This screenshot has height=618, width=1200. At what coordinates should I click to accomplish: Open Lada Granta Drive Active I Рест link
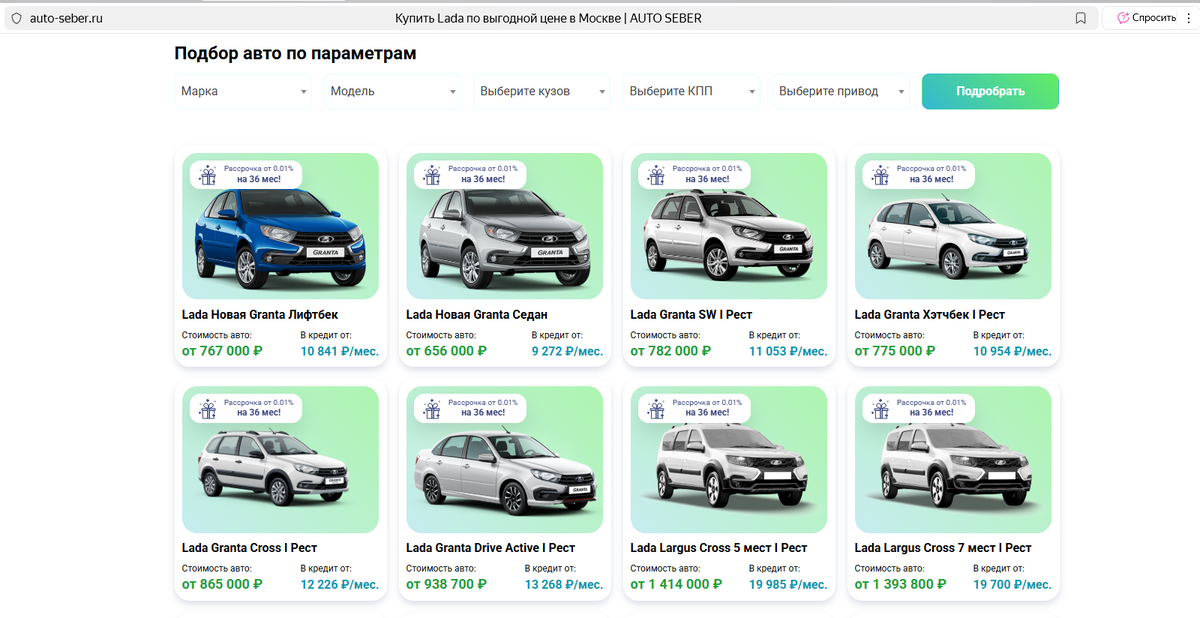coord(491,548)
